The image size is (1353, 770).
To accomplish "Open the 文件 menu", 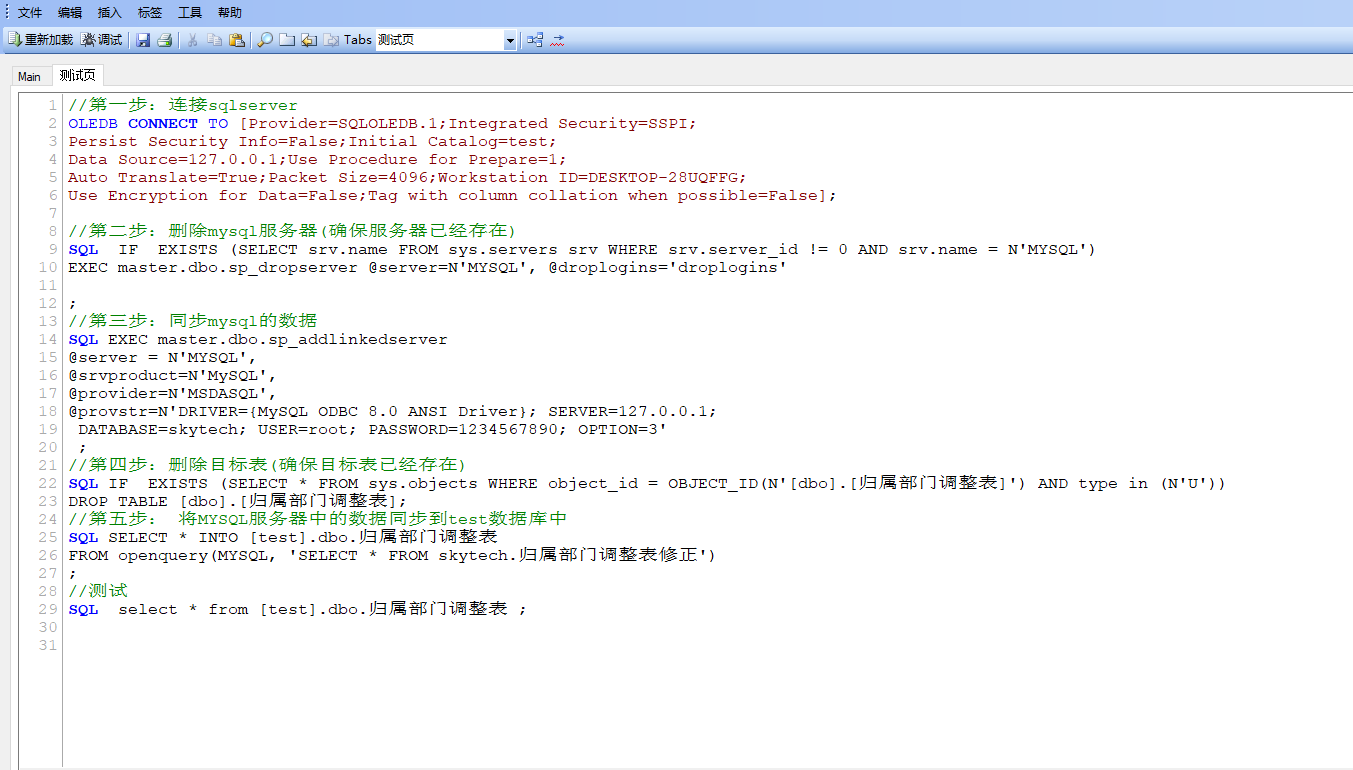I will [x=30, y=13].
